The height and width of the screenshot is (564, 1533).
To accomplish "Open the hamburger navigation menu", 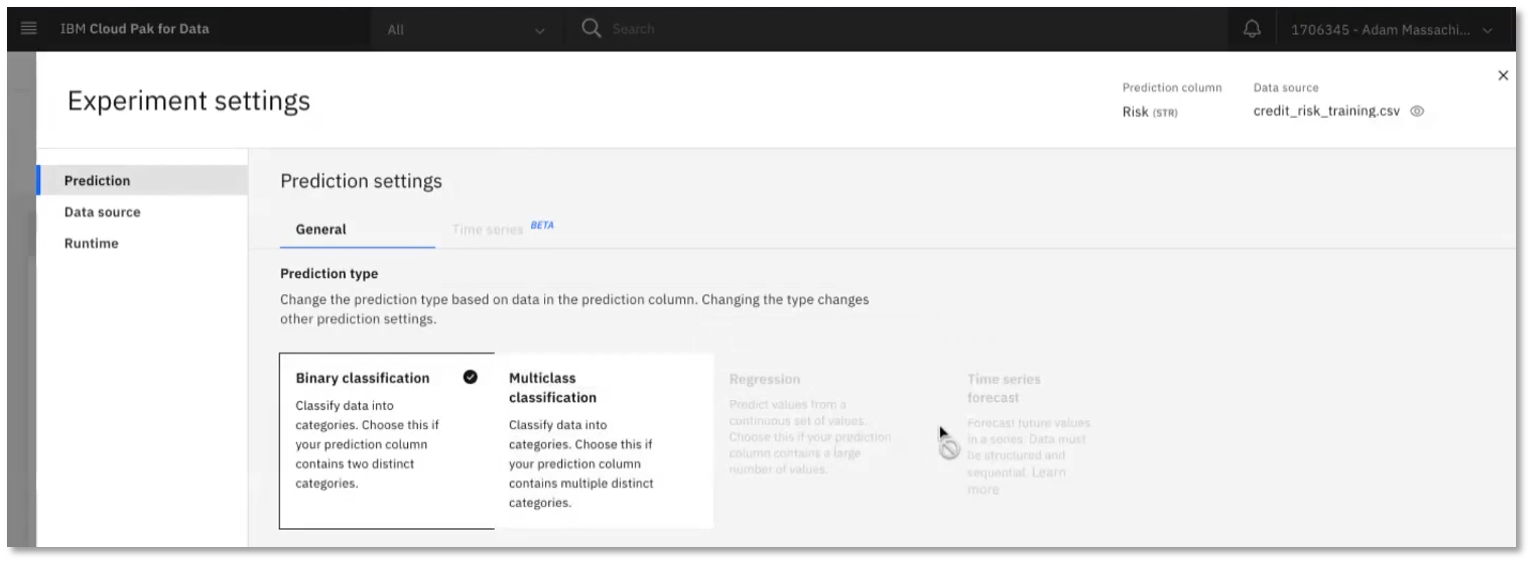I will pyautogui.click(x=28, y=29).
